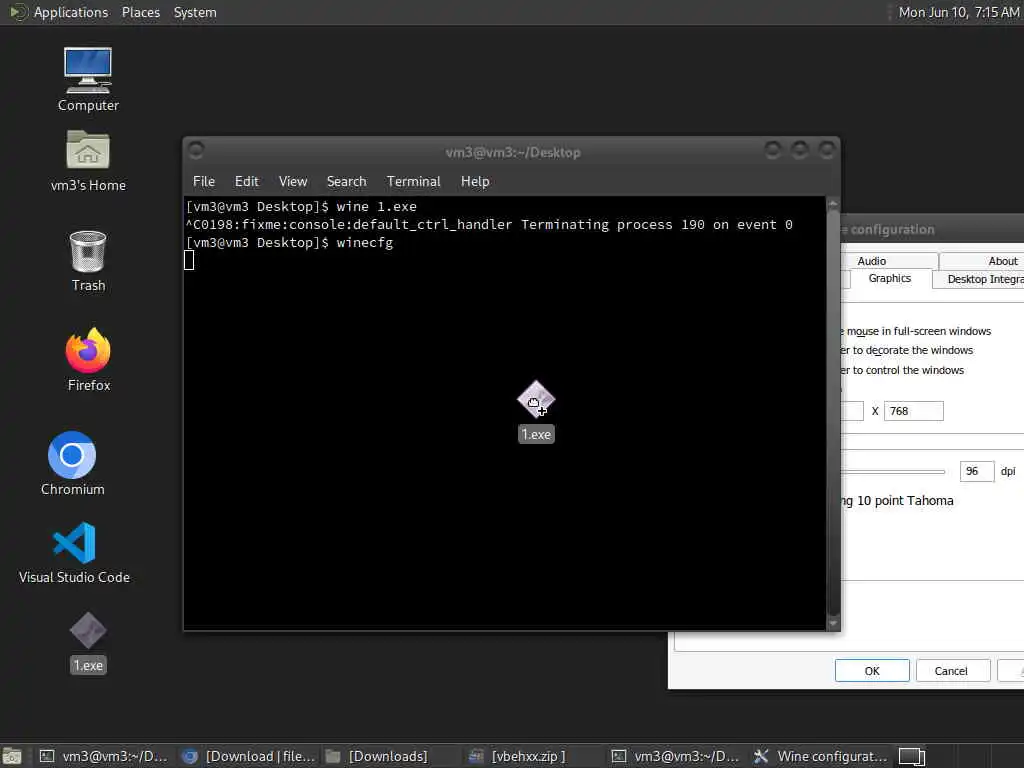Click the terminal scrollbar down arrow
Image resolution: width=1024 pixels, height=768 pixels.
[833, 623]
